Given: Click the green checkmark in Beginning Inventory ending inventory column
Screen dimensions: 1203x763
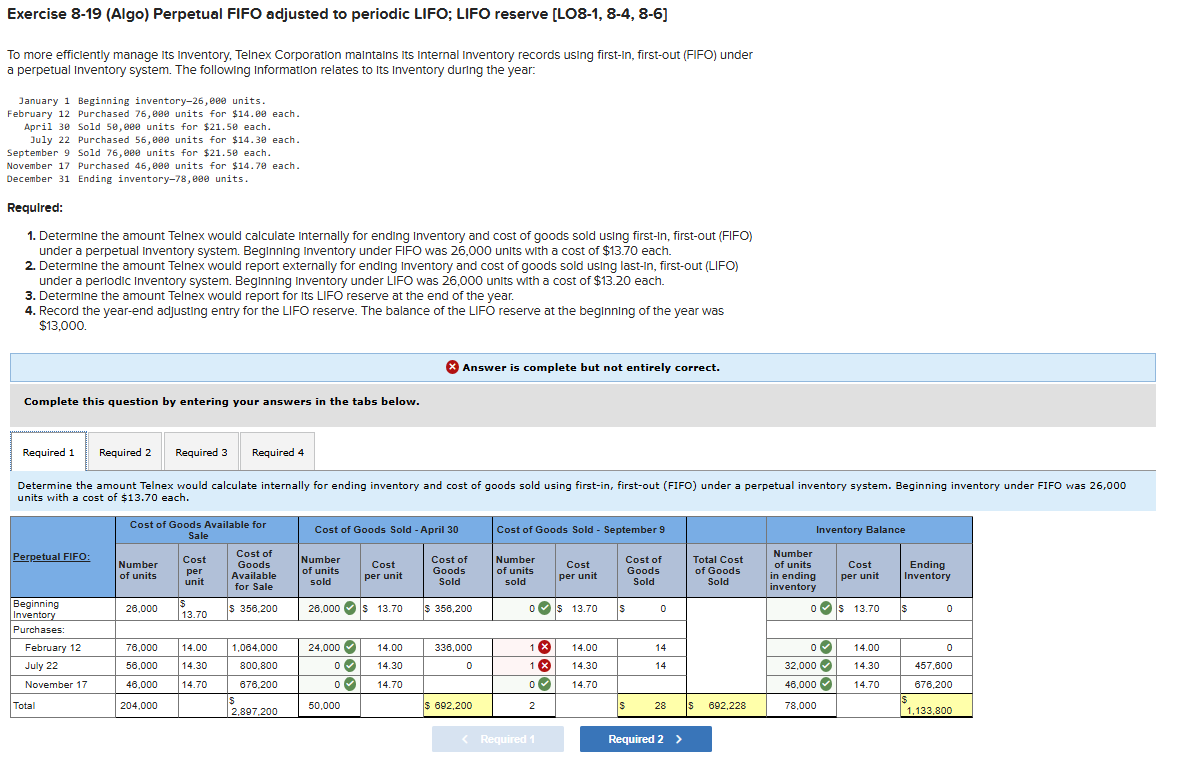Looking at the screenshot, I should 825,607.
